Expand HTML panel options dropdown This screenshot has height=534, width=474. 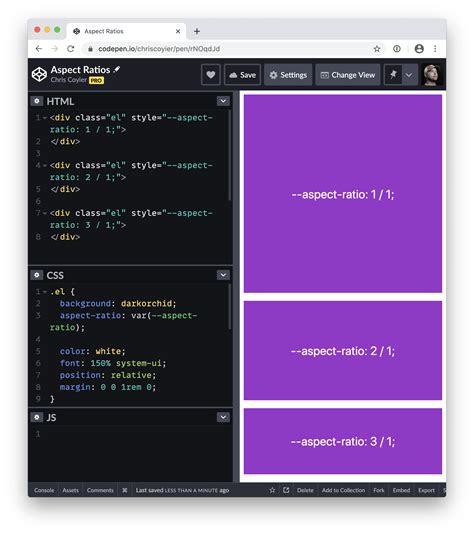(x=223, y=101)
